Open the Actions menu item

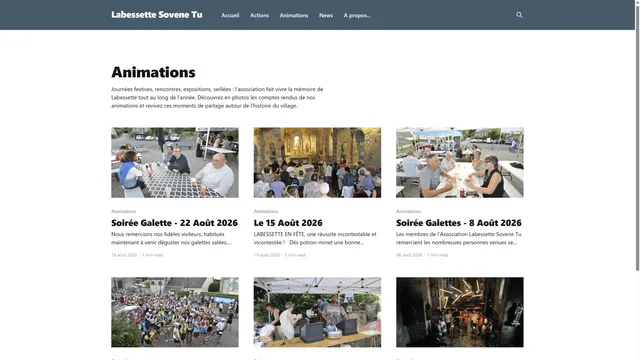259,16
